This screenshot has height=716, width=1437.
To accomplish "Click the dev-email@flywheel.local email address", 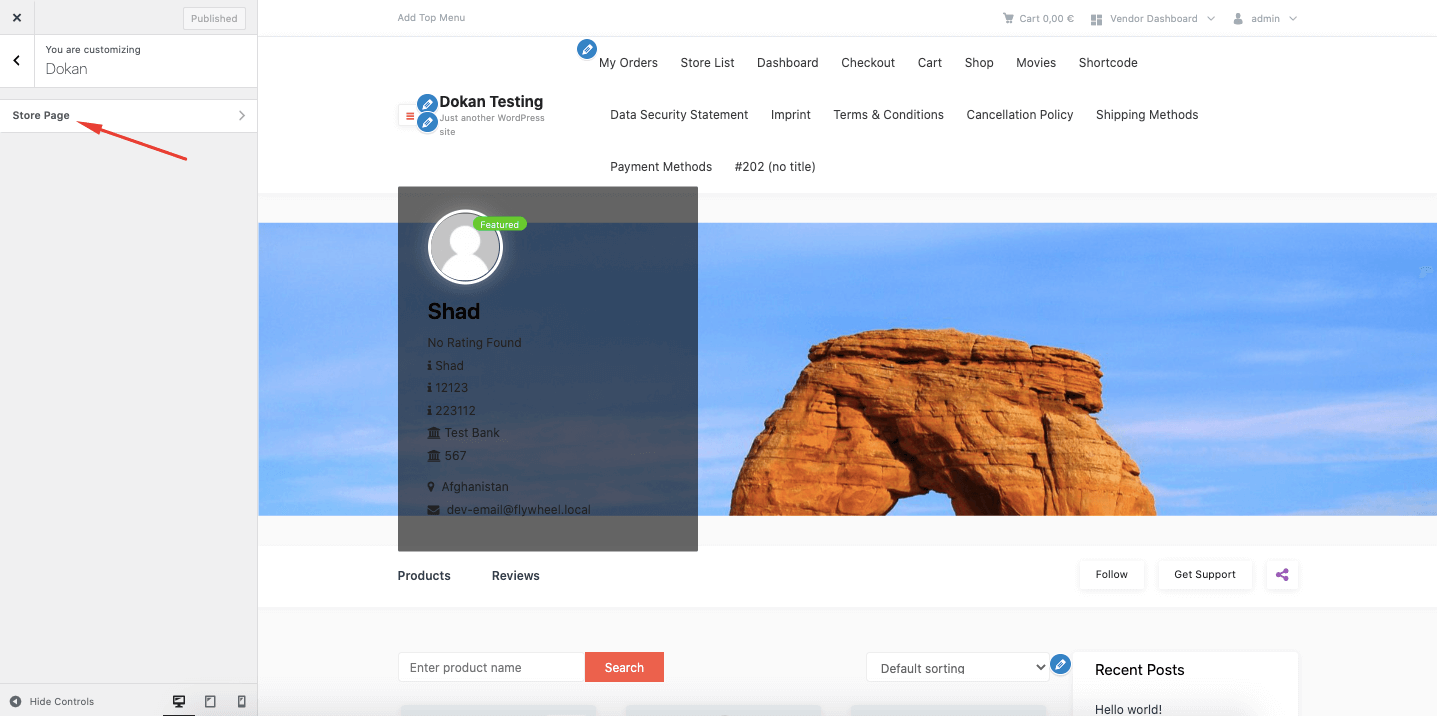I will 518,510.
